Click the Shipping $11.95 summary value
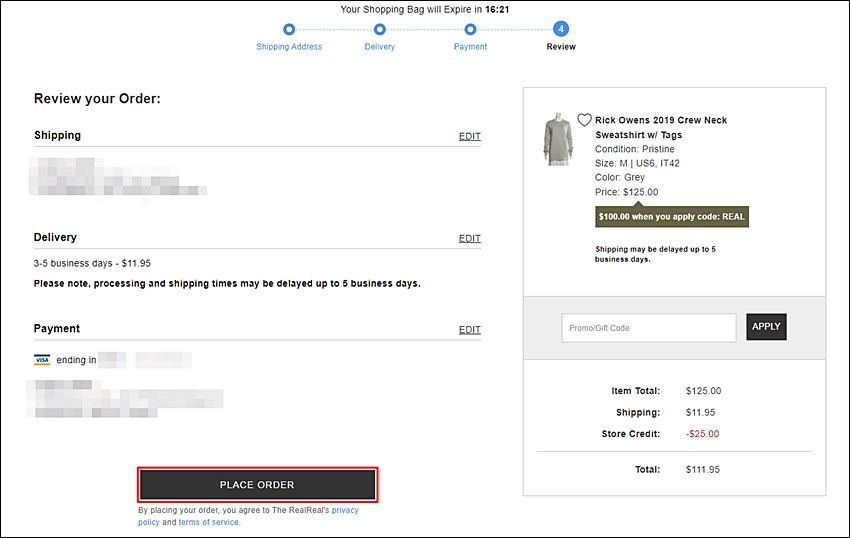850x538 pixels. 700,412
